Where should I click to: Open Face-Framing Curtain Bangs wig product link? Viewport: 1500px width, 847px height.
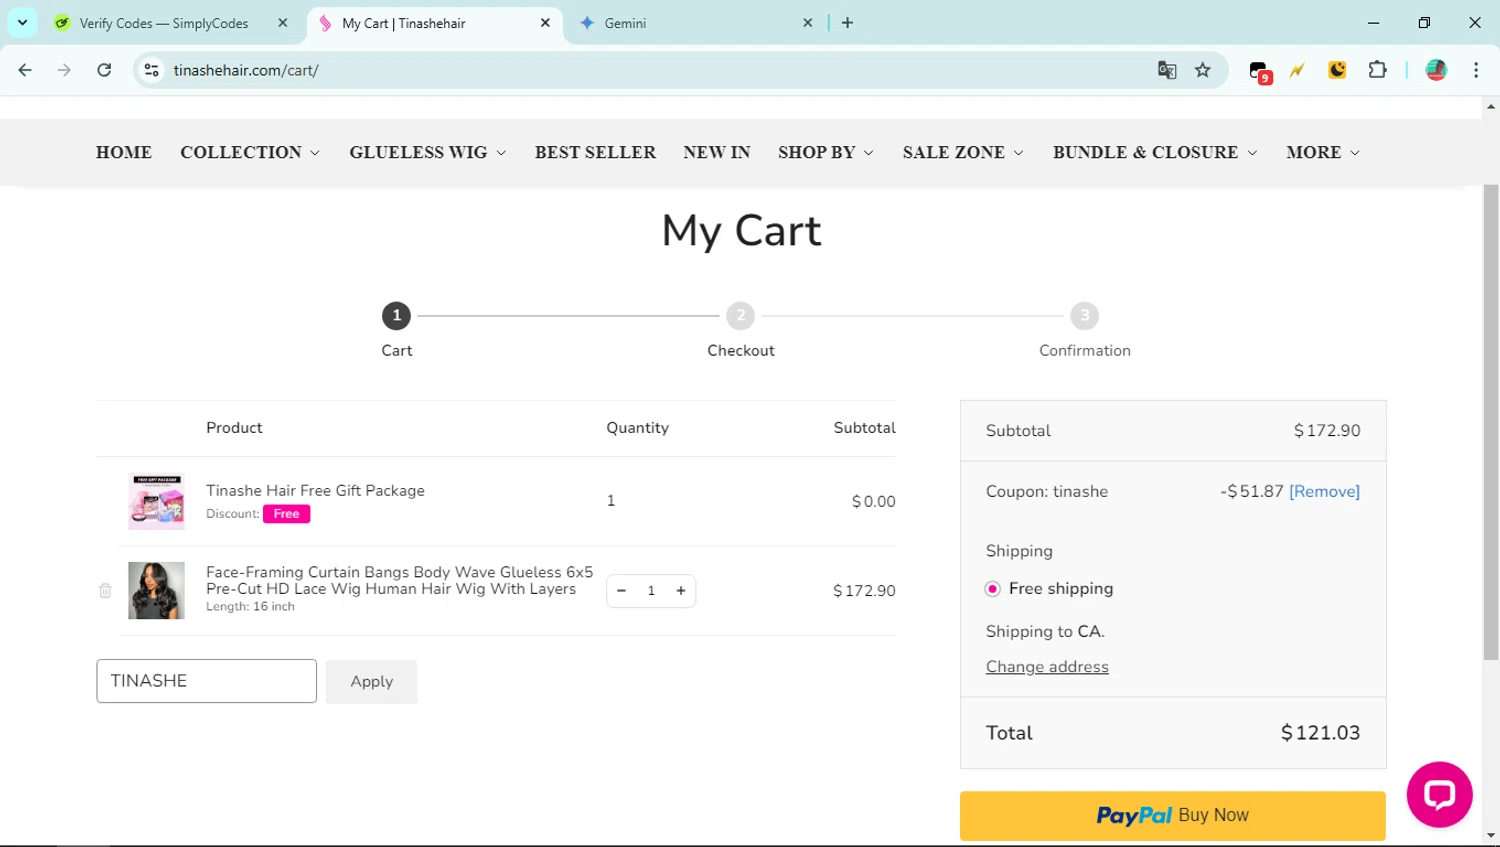[399, 580]
